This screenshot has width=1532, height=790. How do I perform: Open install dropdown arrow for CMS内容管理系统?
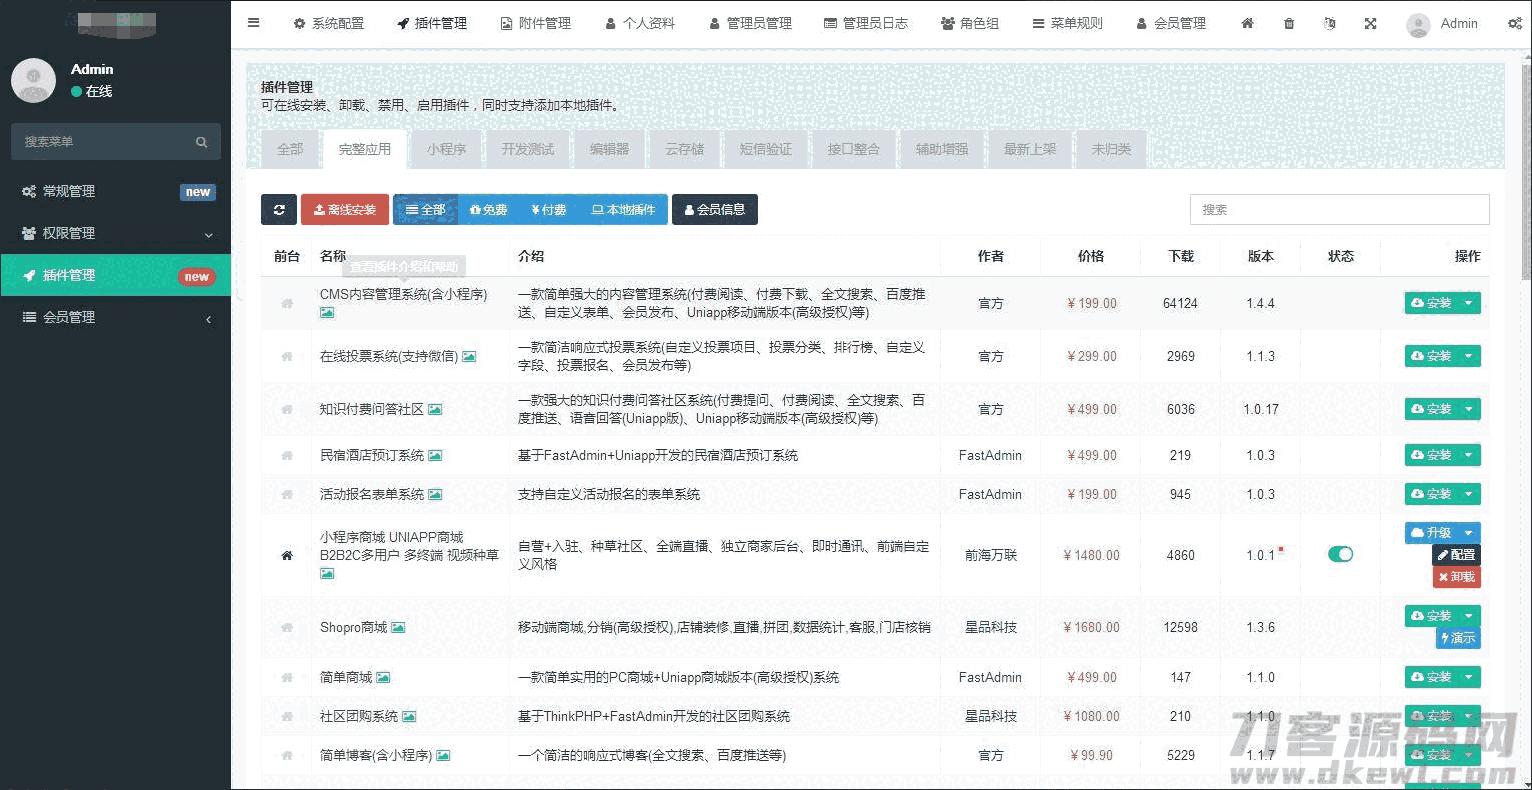coord(1468,303)
